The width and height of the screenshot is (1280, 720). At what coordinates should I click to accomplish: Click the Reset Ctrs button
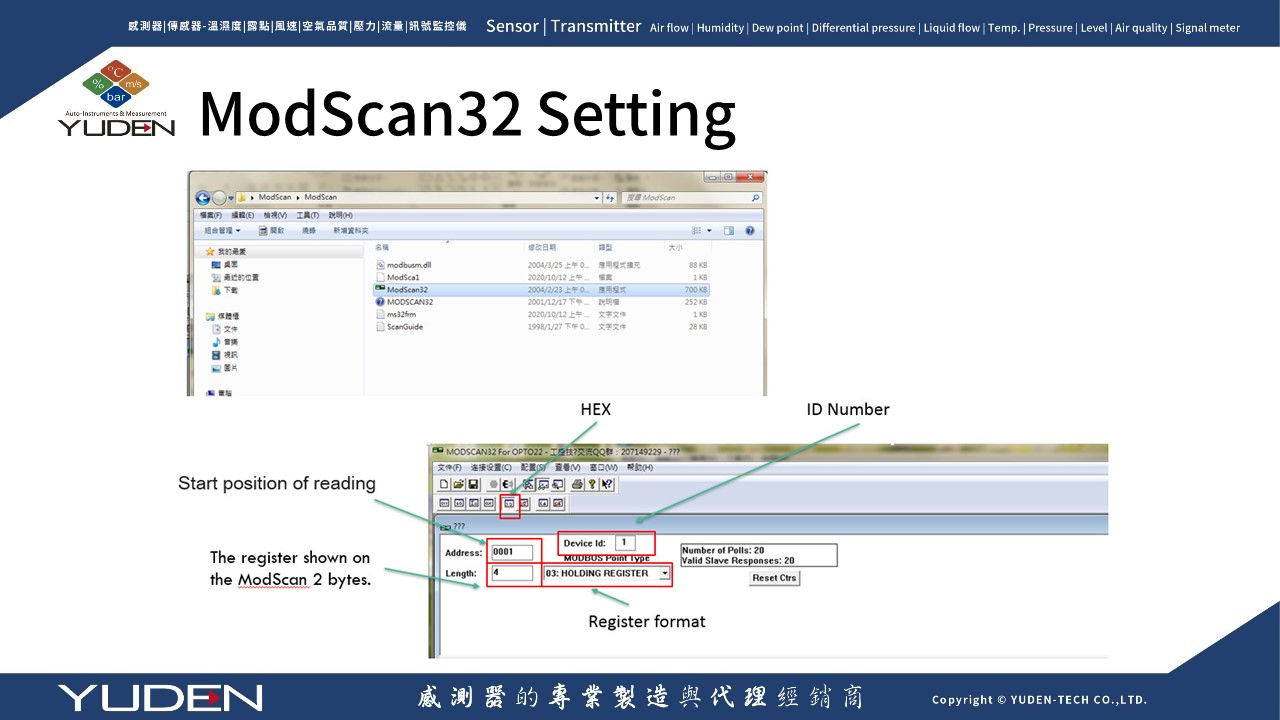(x=774, y=578)
